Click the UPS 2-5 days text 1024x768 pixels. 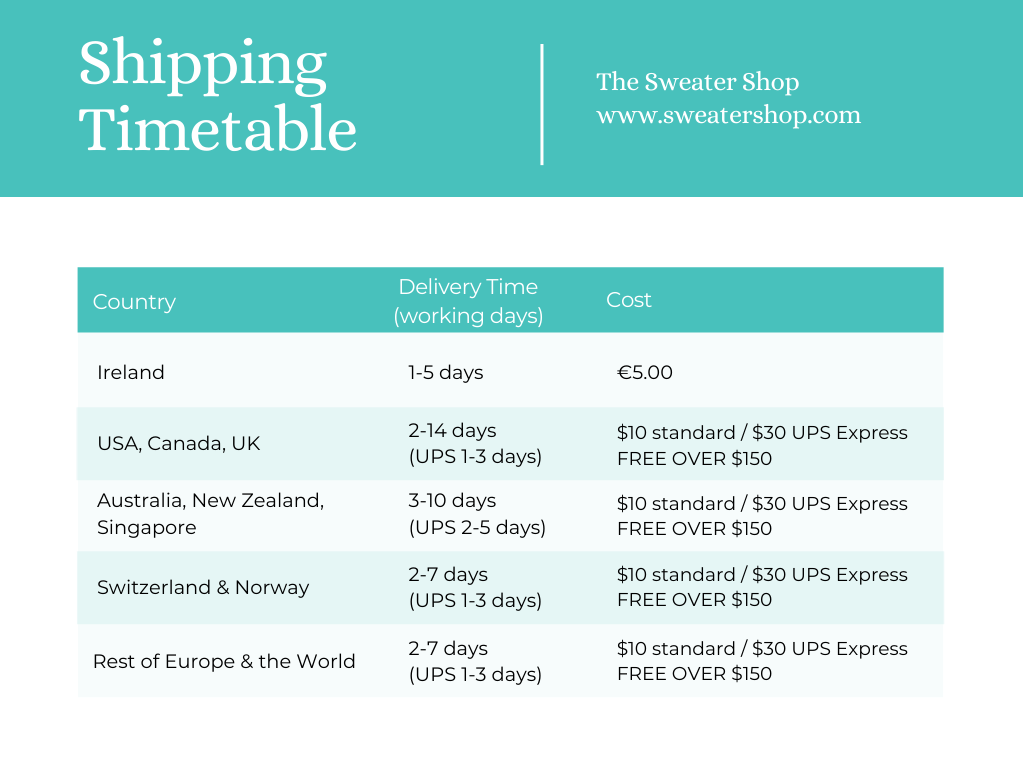pyautogui.click(x=477, y=527)
